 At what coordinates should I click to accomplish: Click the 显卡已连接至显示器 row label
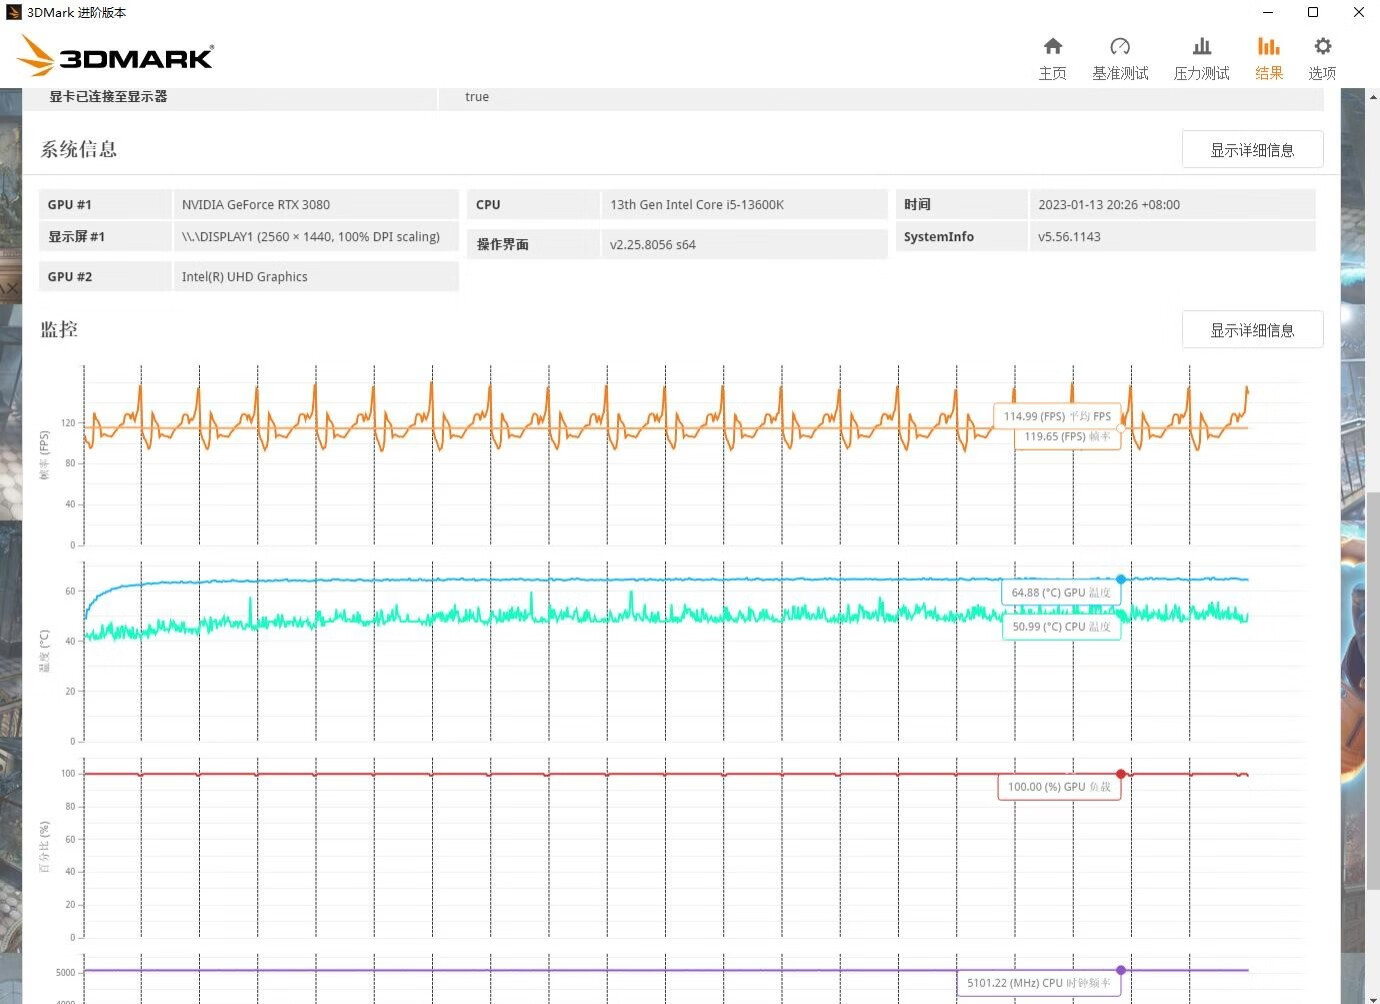pos(108,97)
